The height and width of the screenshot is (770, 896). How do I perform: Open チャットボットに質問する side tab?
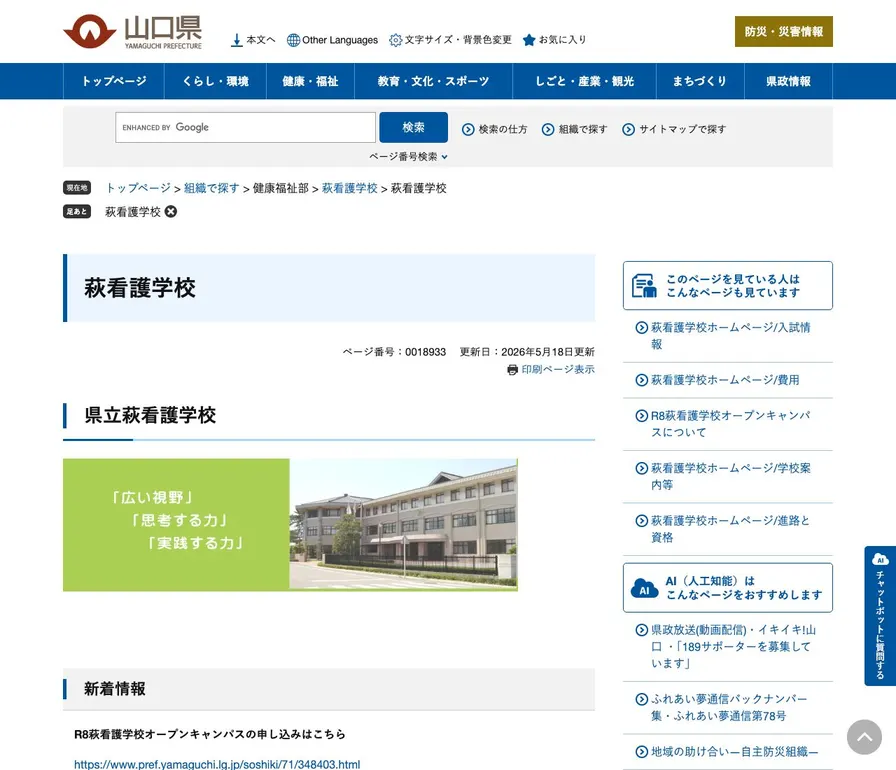click(x=880, y=616)
